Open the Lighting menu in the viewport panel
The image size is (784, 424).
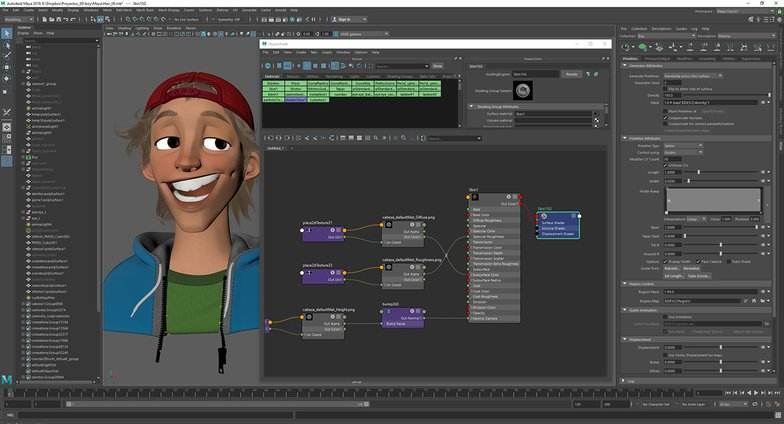click(142, 28)
